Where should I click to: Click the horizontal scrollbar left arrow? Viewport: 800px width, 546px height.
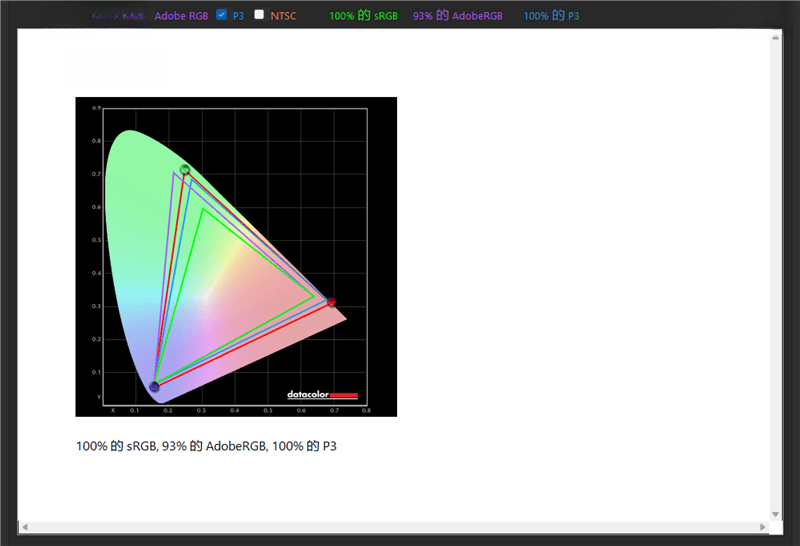24,527
